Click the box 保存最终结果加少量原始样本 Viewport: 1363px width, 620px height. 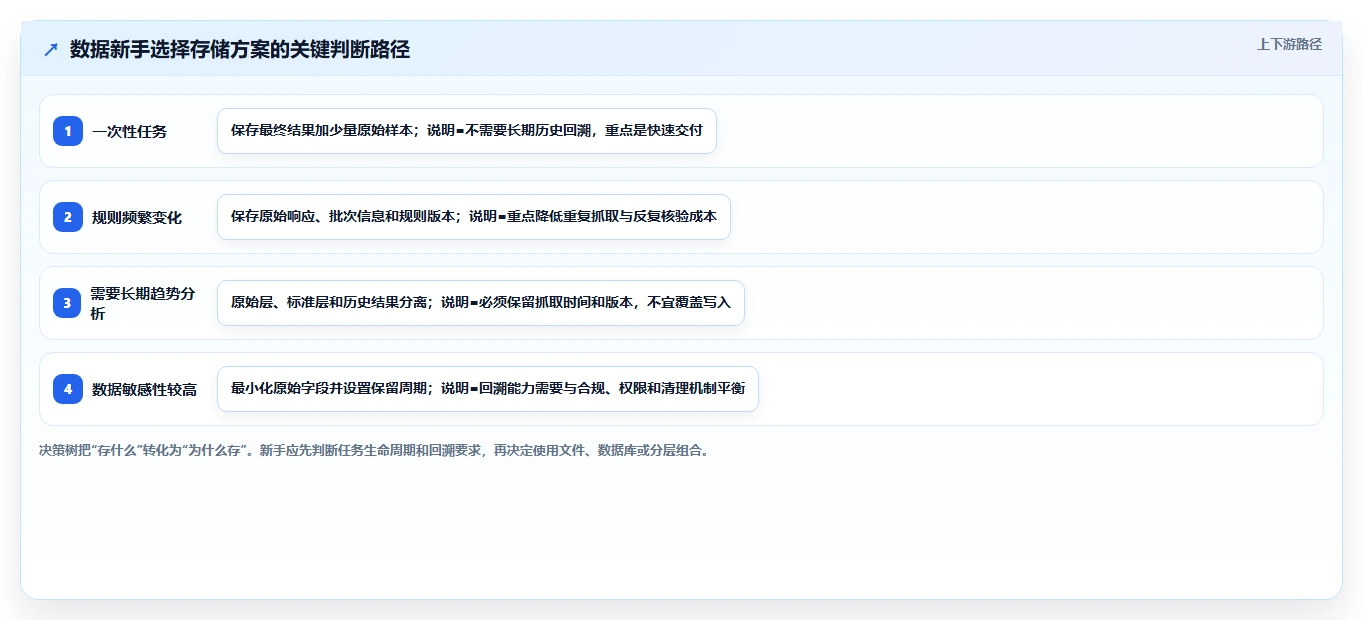point(467,131)
